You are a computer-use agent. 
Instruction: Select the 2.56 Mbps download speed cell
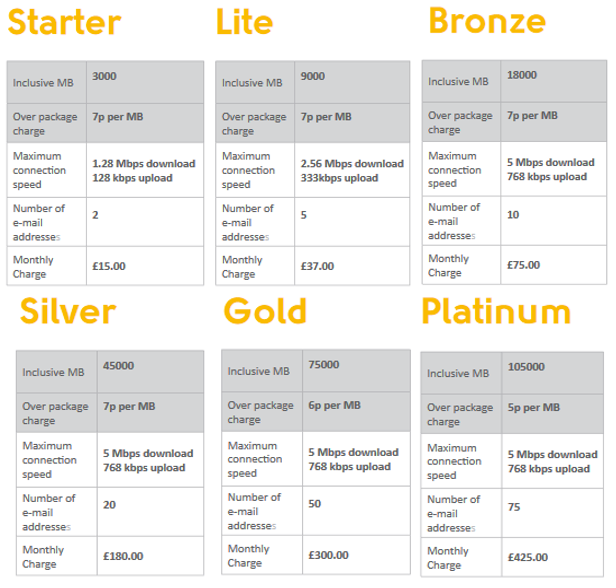(352, 170)
